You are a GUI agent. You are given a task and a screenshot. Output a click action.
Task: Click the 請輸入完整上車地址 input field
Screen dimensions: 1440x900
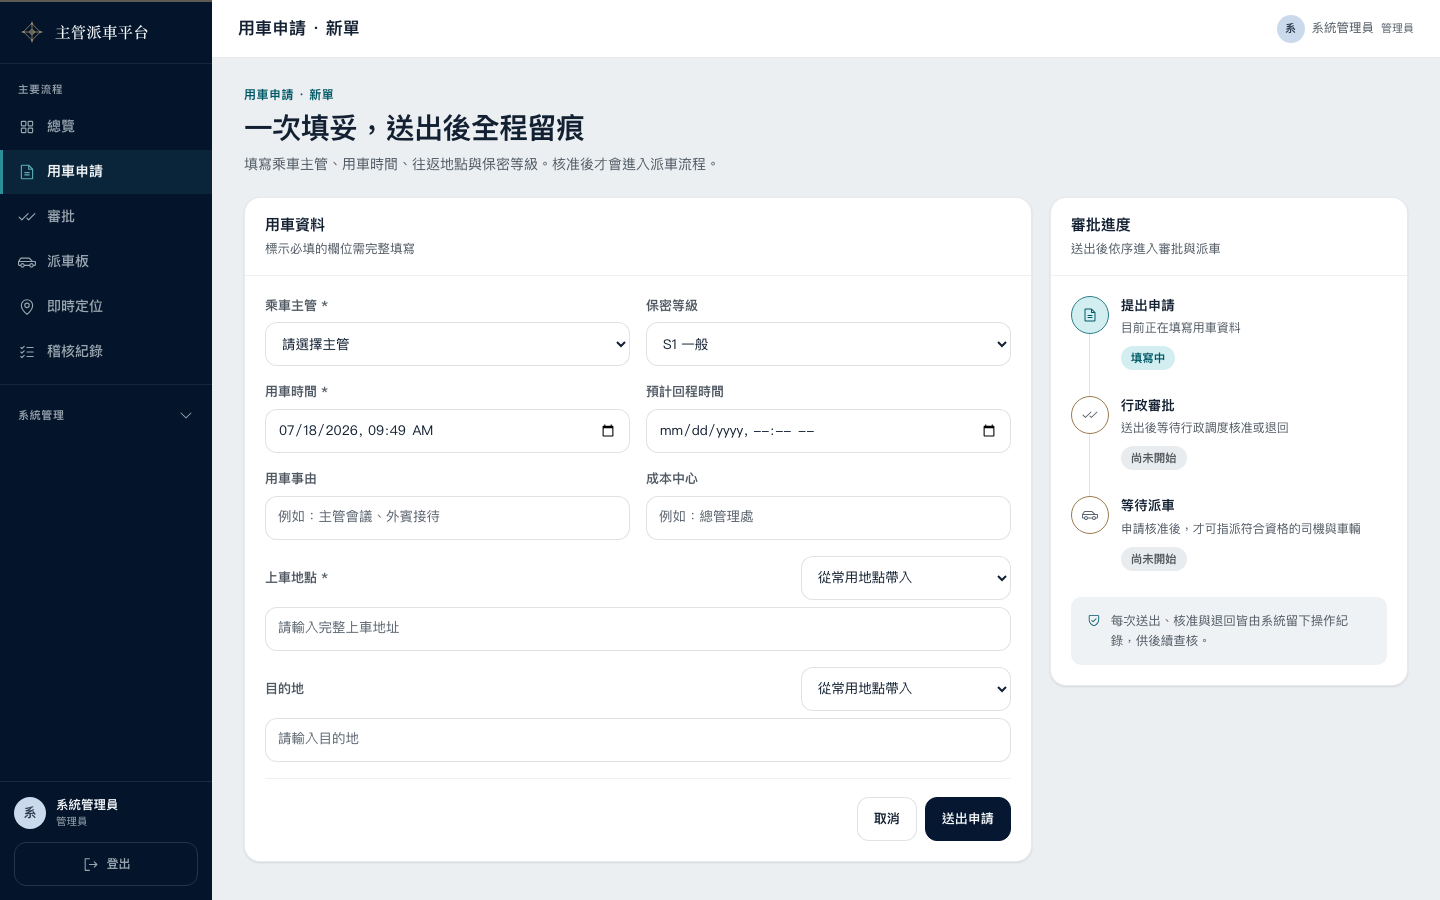[x=638, y=629]
